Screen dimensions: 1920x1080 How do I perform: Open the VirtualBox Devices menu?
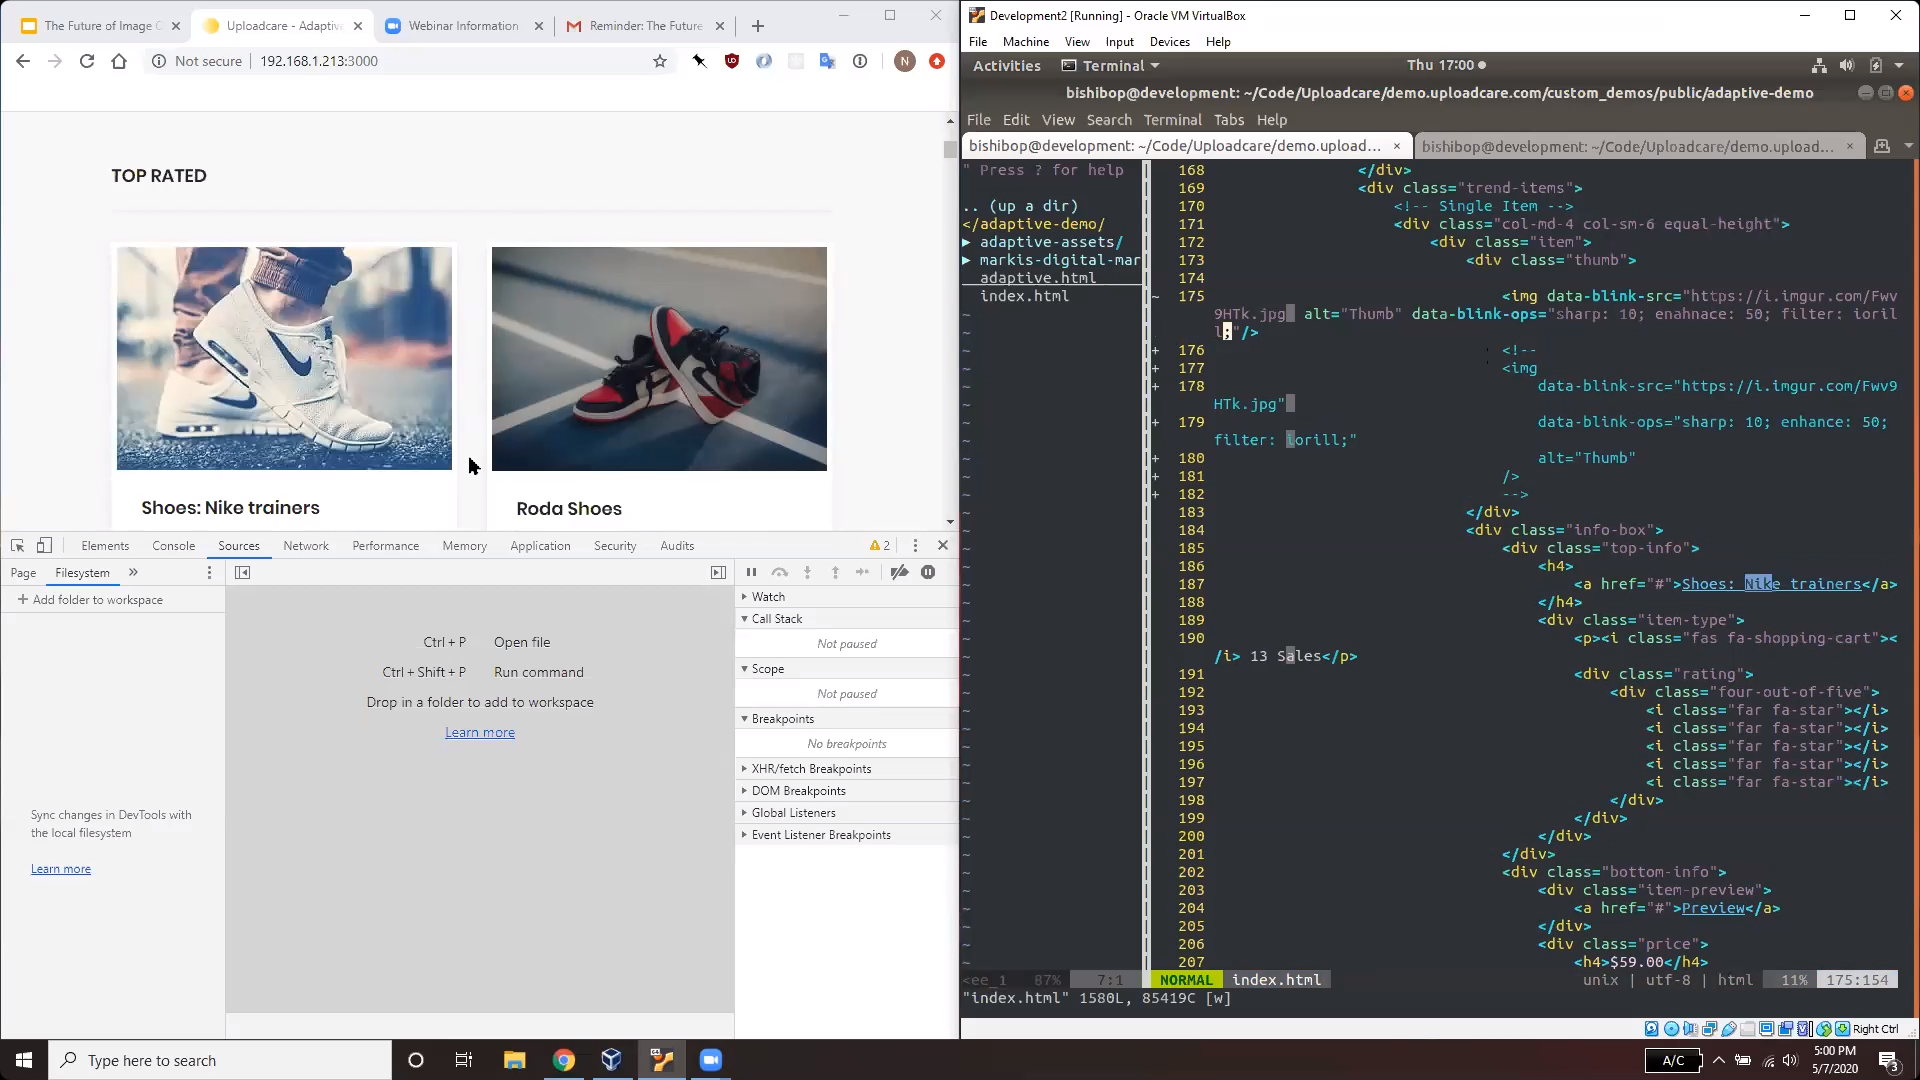1170,41
